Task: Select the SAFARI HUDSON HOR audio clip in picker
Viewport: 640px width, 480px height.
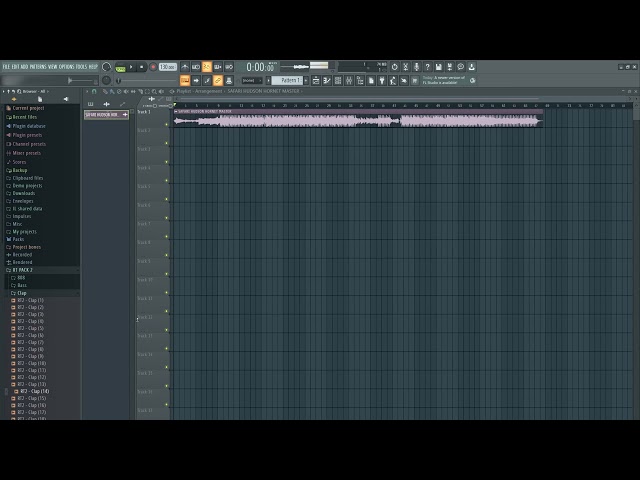Action: pyautogui.click(x=106, y=115)
